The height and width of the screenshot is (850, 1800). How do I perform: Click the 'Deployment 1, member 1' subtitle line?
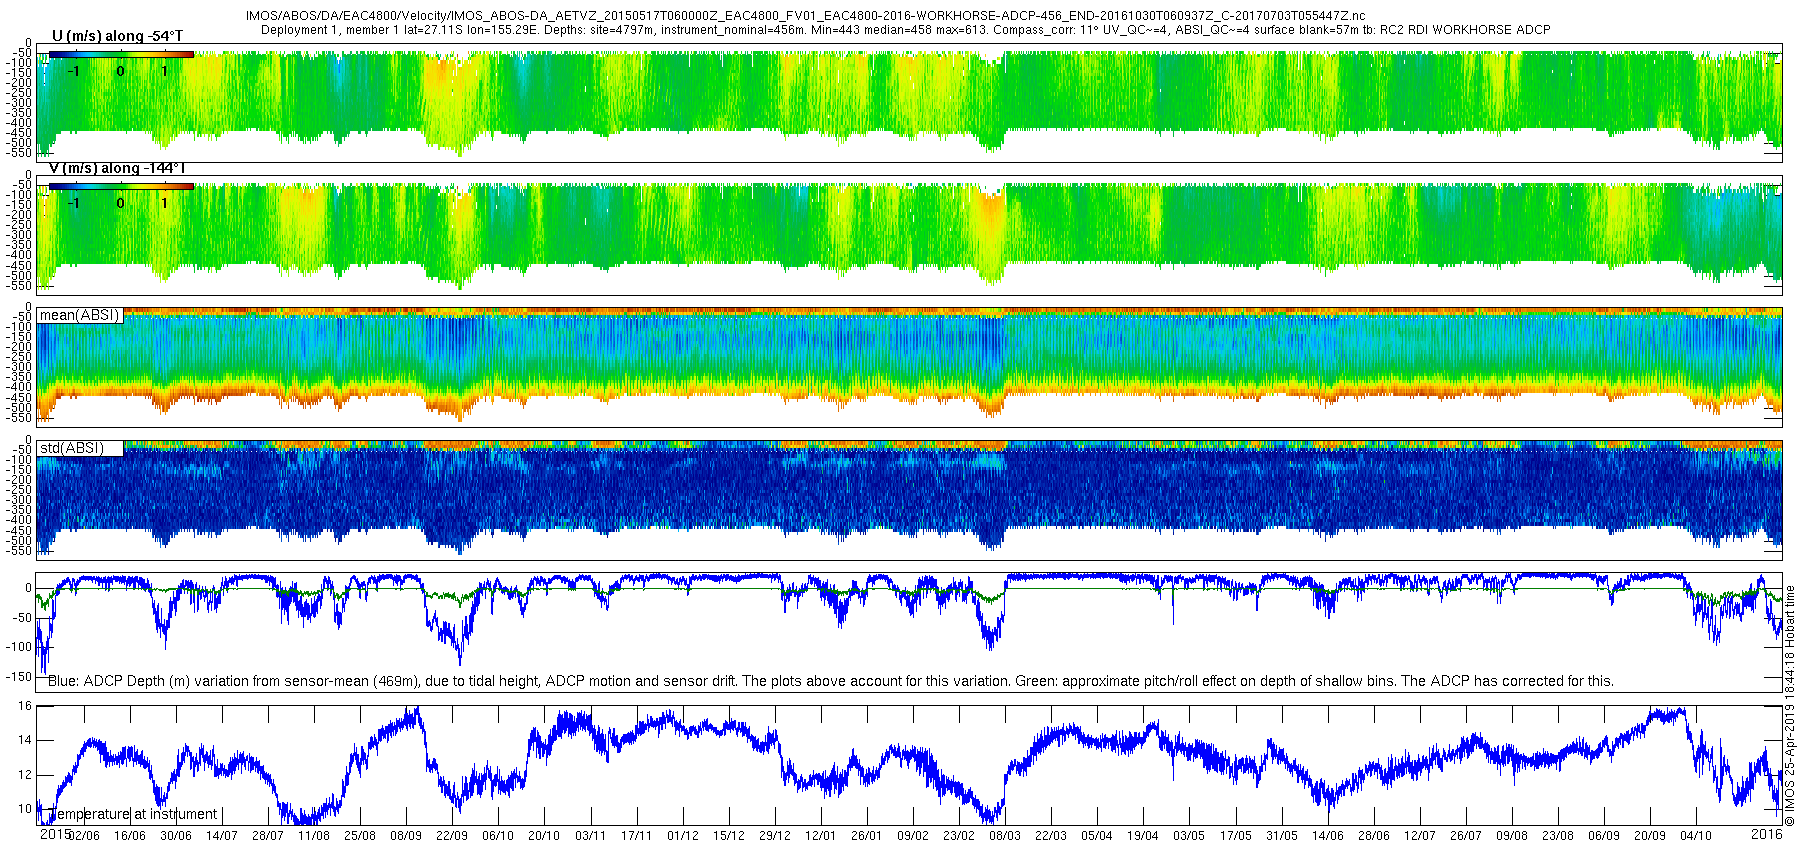[905, 30]
